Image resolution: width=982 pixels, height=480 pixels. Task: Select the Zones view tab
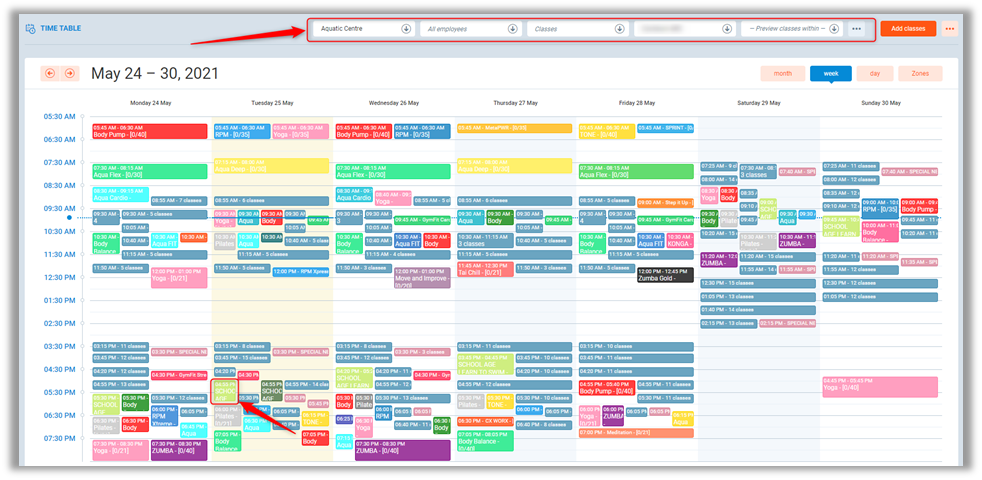click(920, 73)
